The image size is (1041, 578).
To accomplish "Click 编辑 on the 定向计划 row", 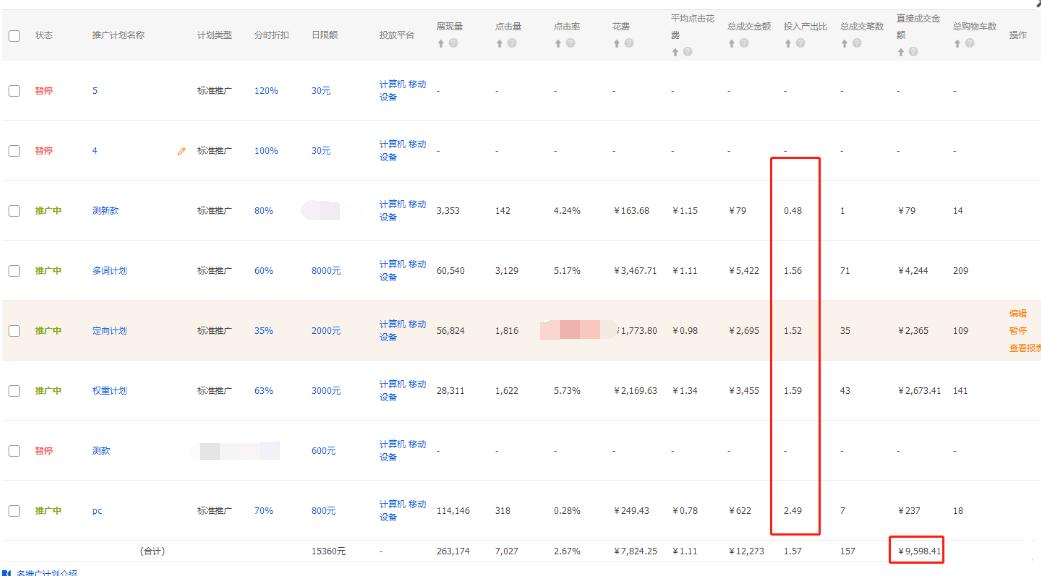I will (1017, 311).
